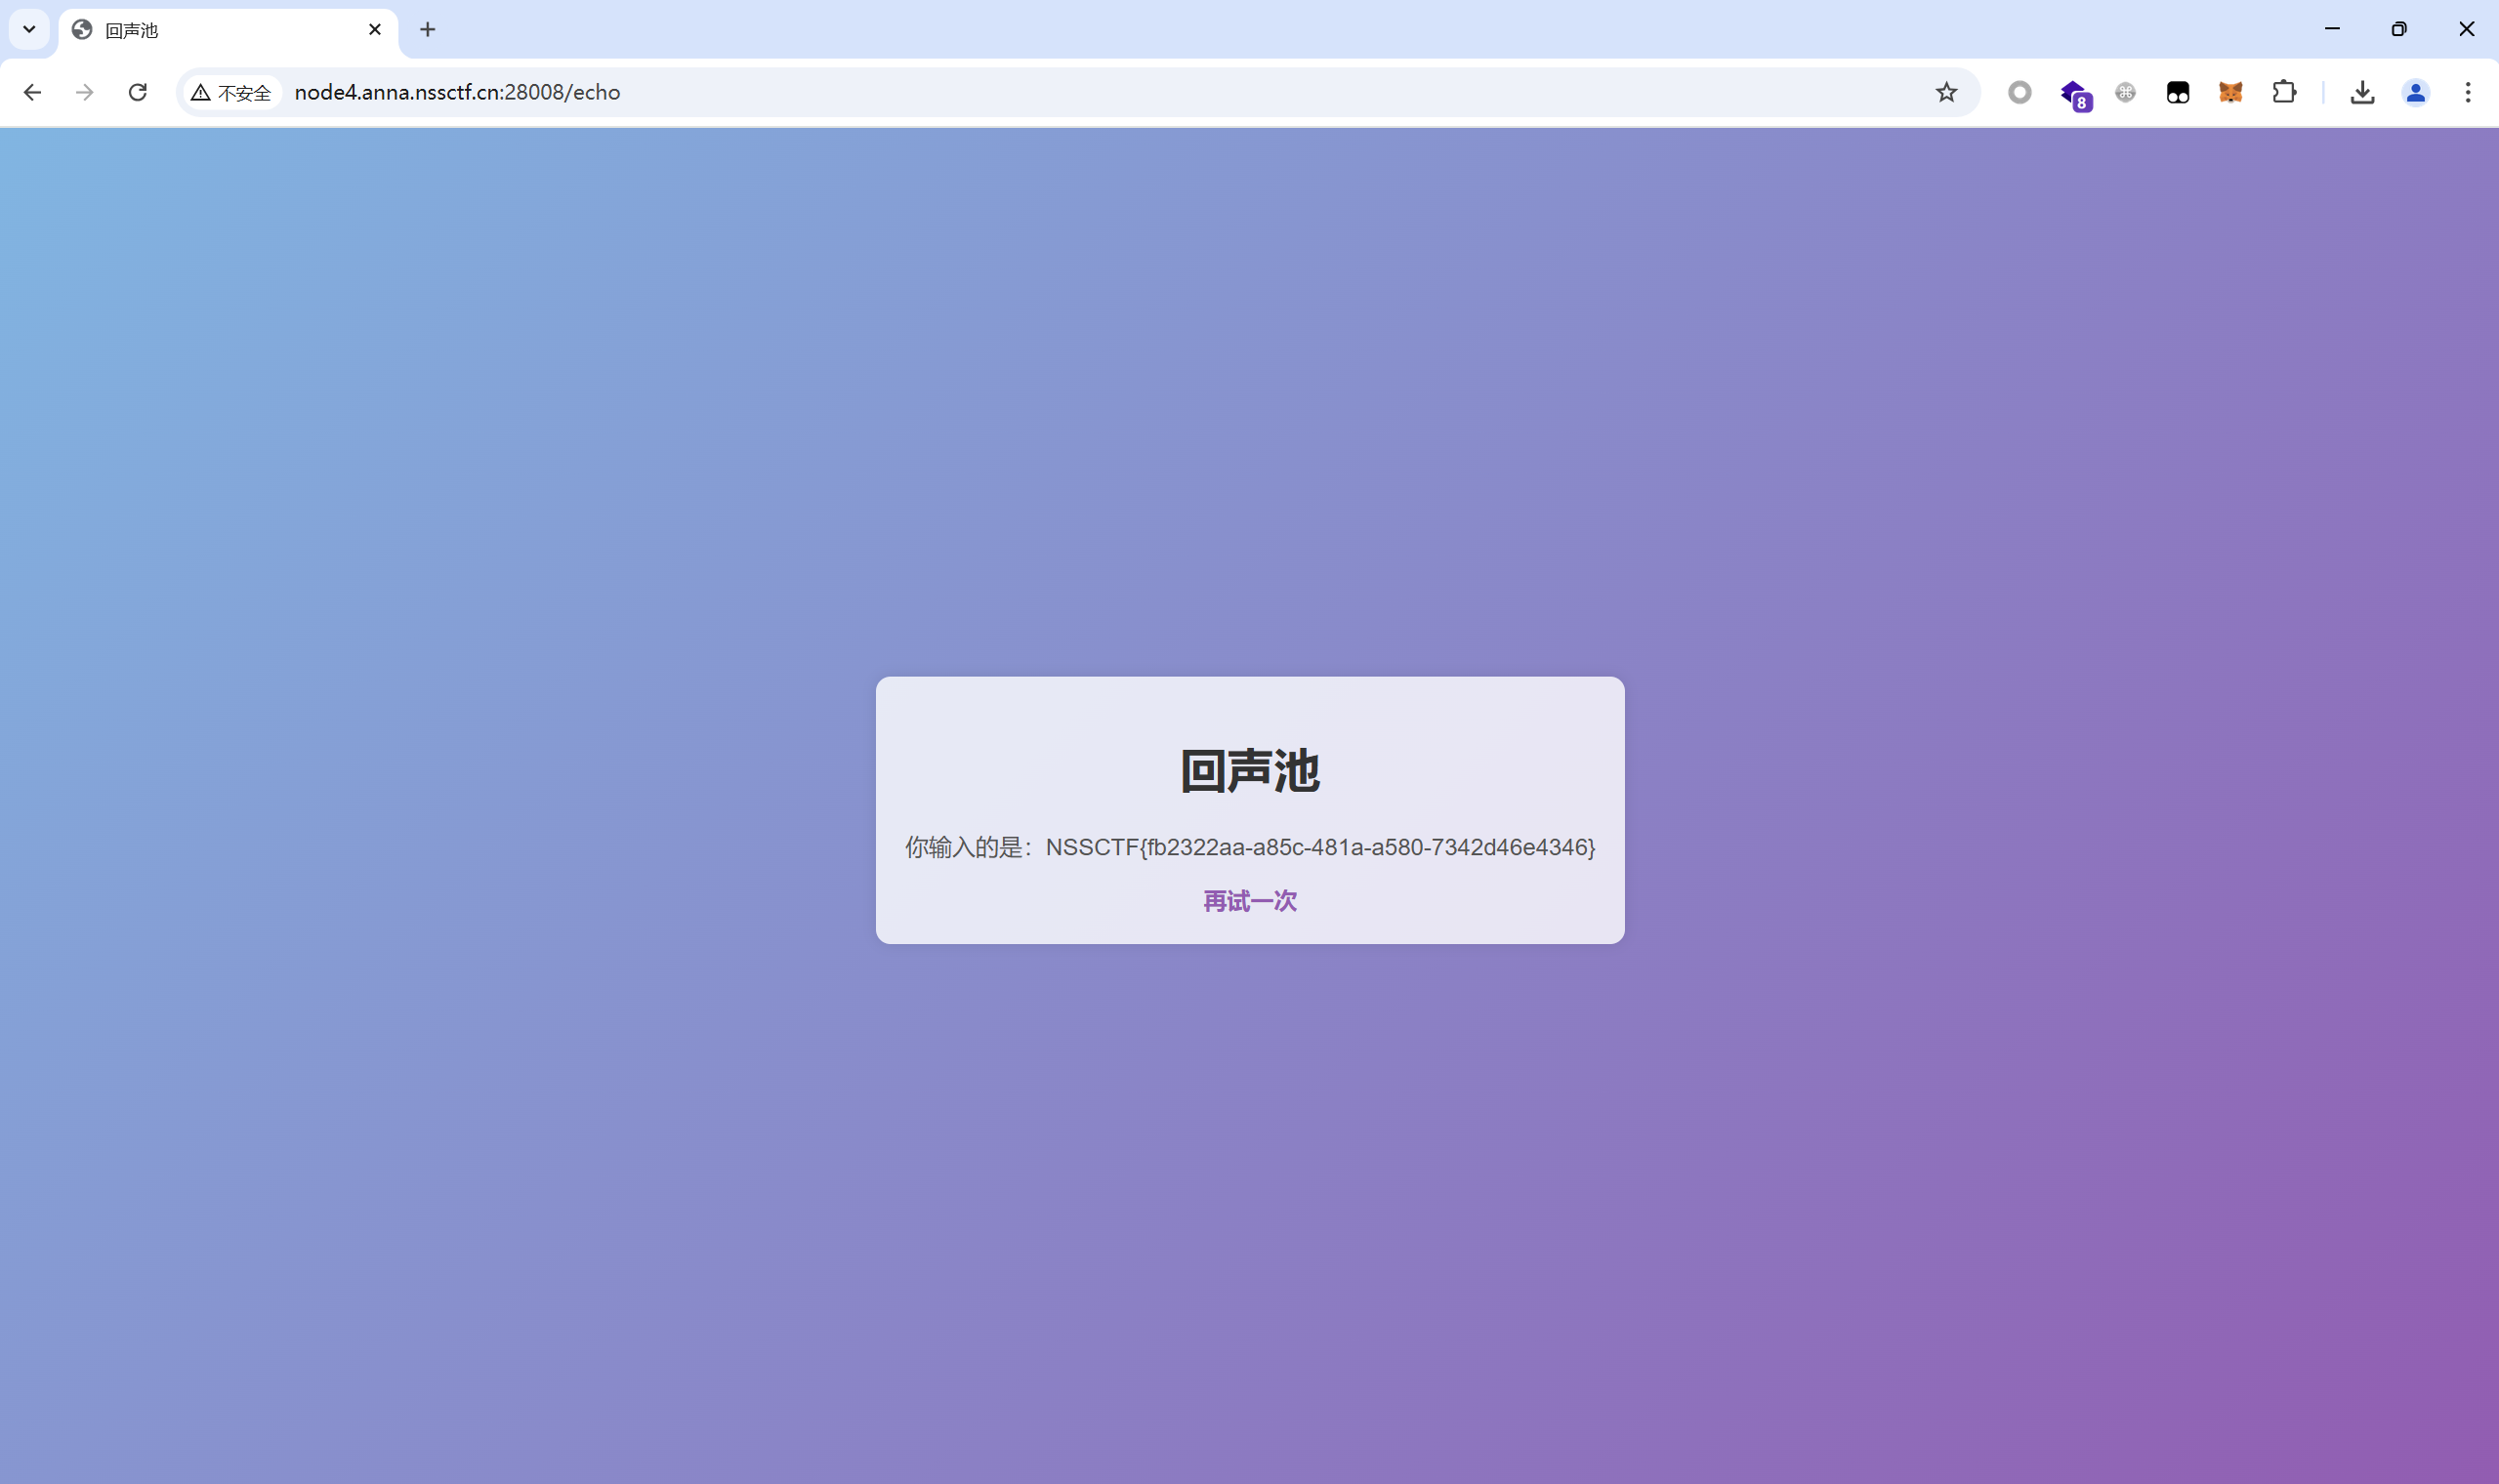Bookmark this page with the star icon
This screenshot has width=2499, height=1484.
[1946, 93]
